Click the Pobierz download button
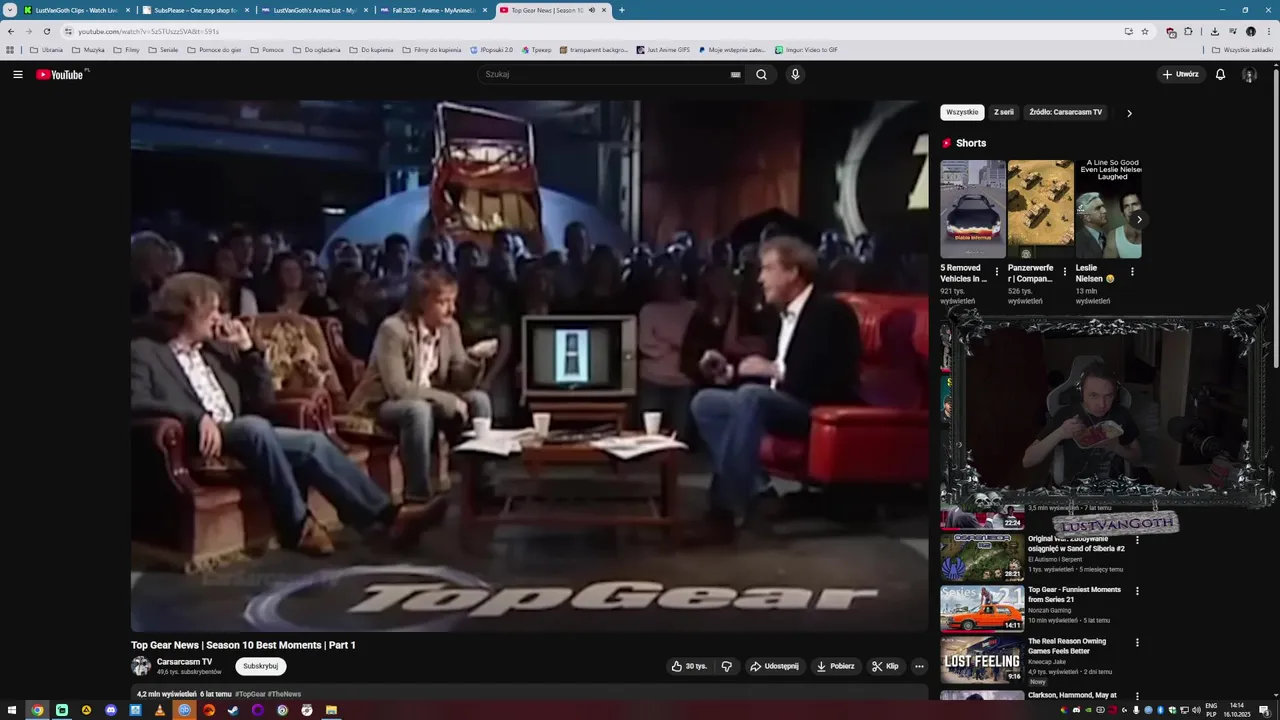 click(835, 666)
